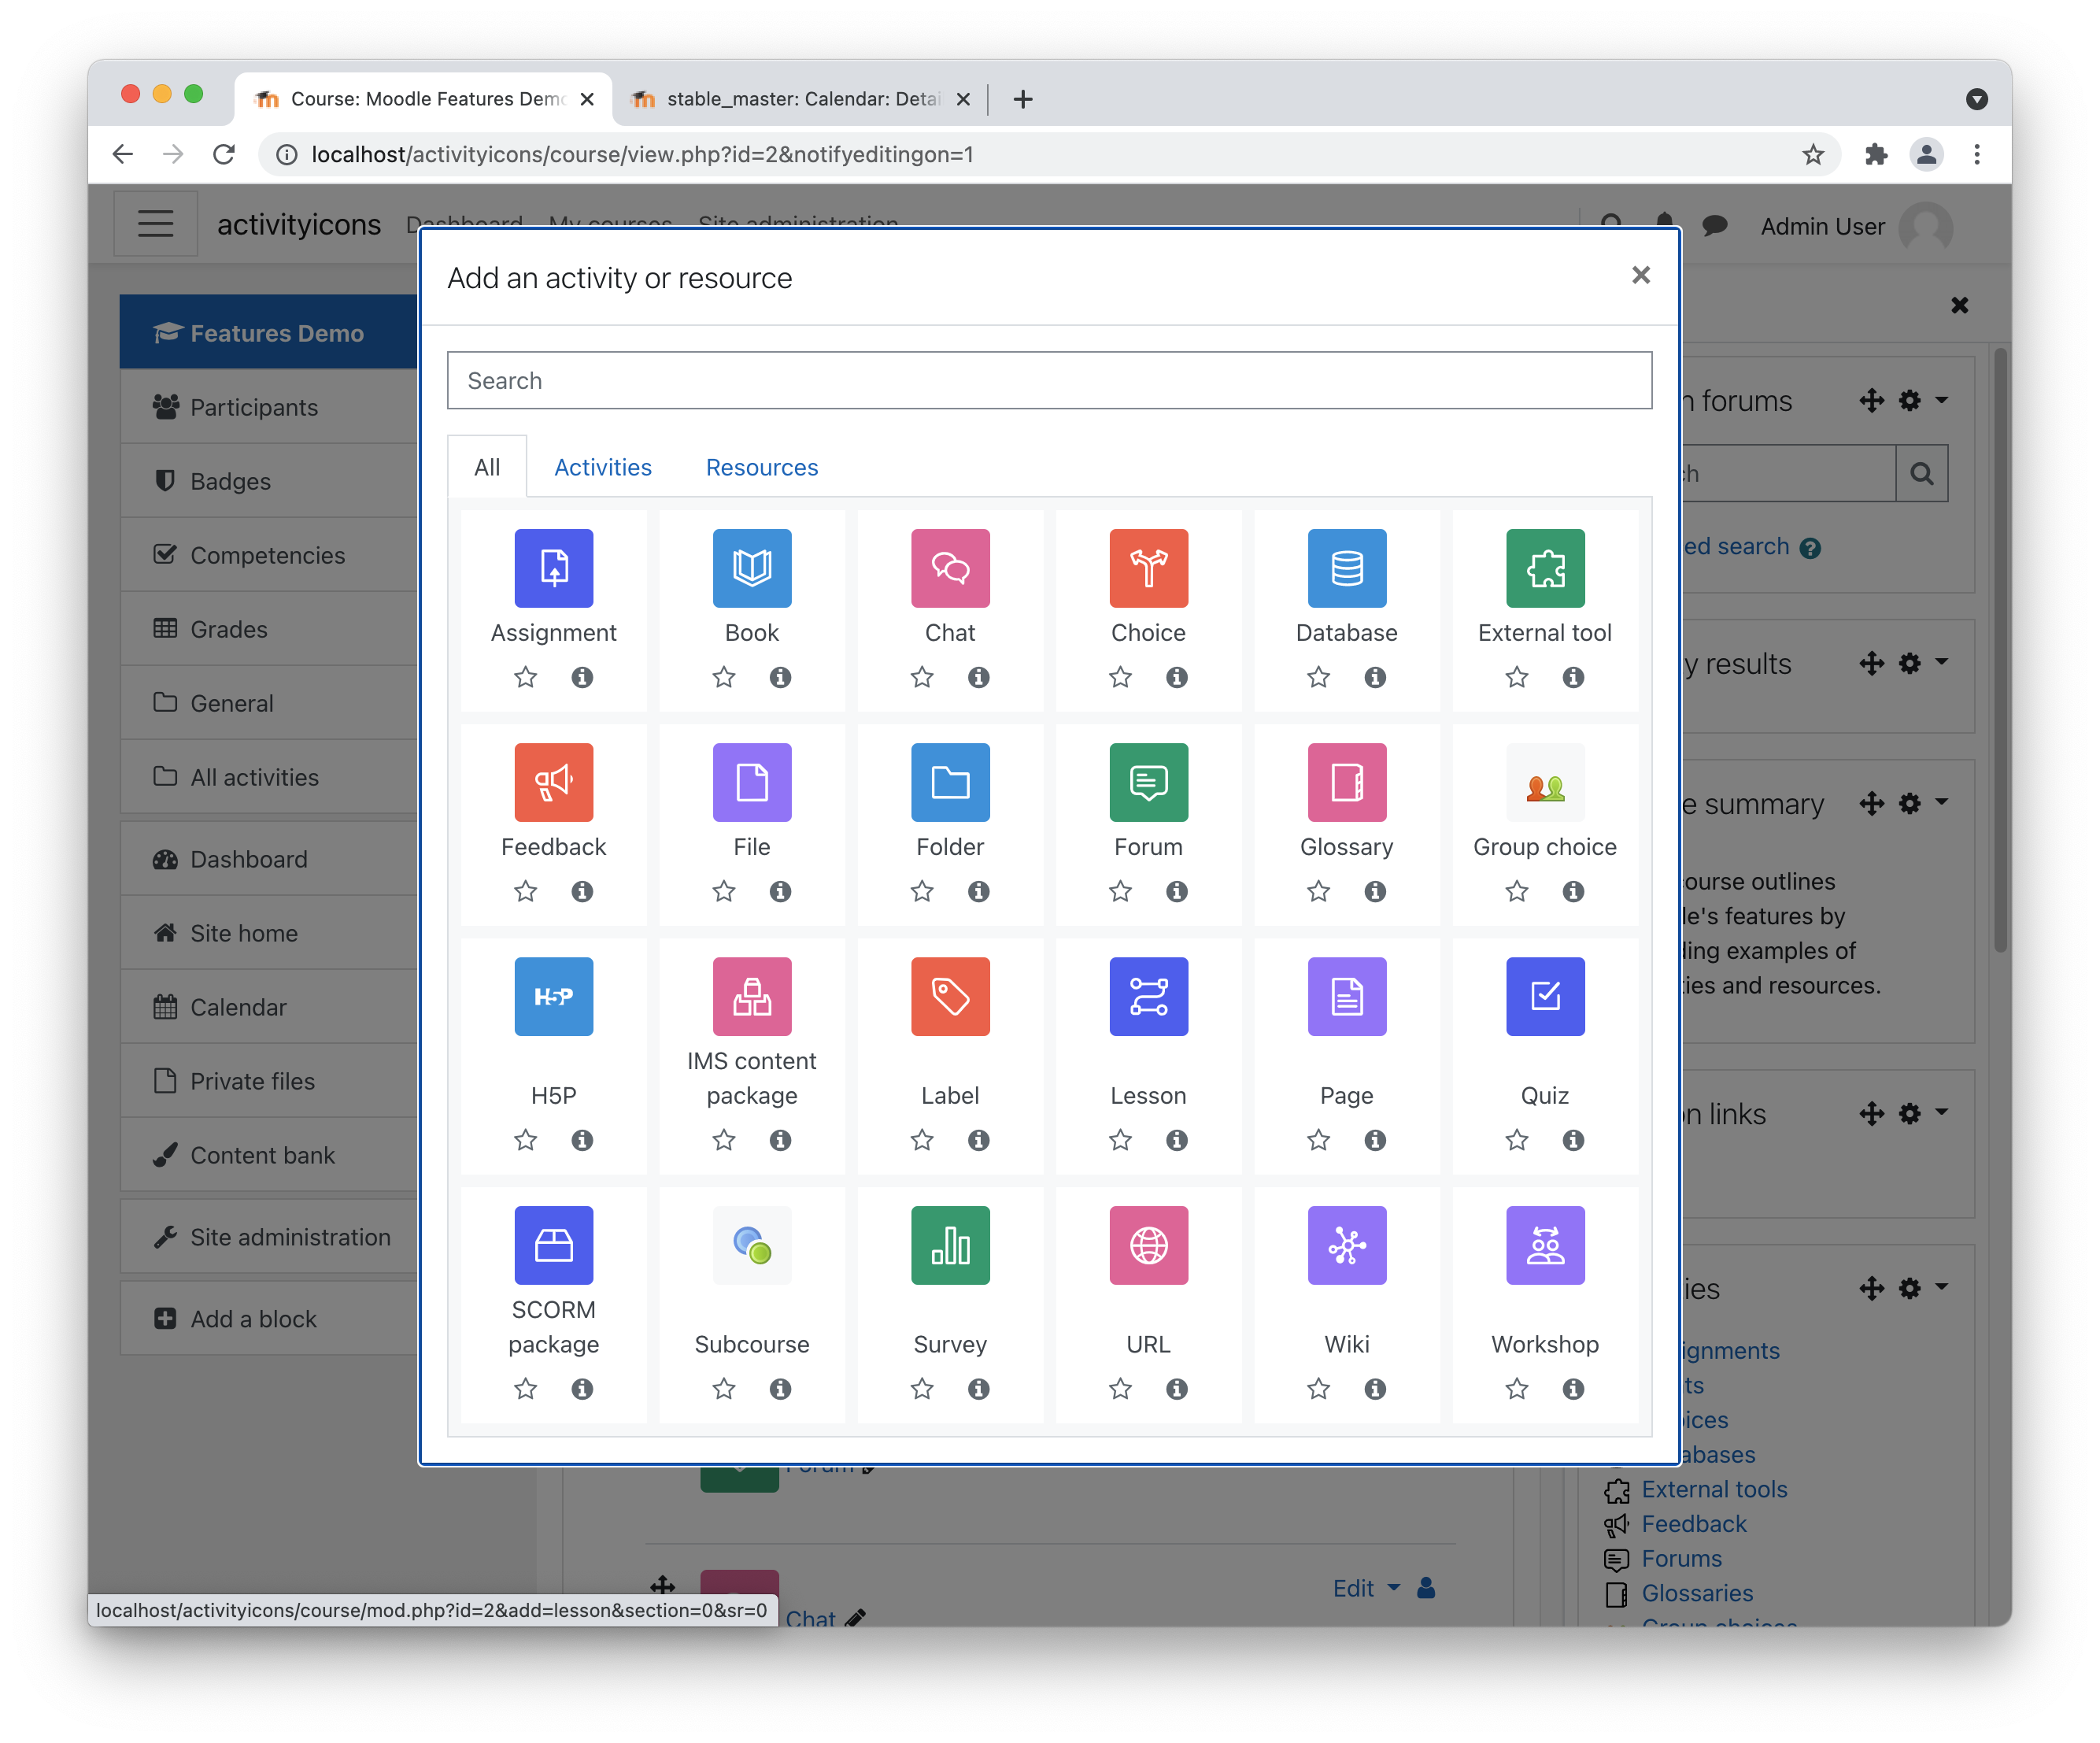Star the Lesson activity
This screenshot has height=1743, width=2100.
coord(1120,1140)
